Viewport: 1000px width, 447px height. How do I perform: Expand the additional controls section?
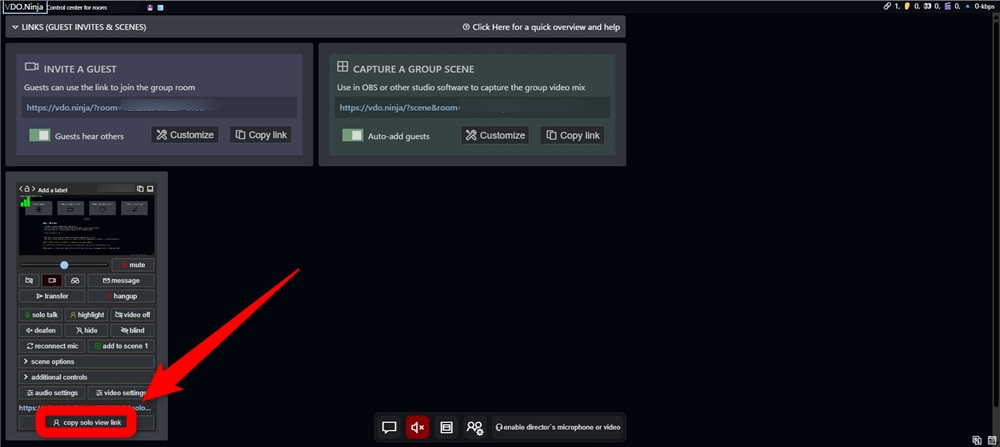pos(87,377)
